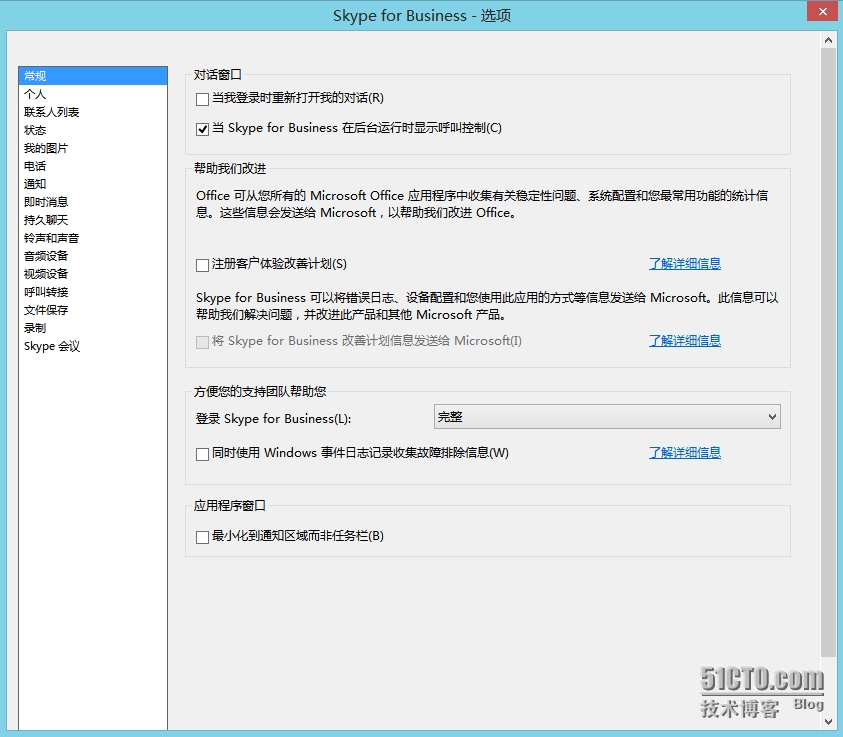Open 了解详细信息 link beside 注册客户体验改善计划

pos(684,264)
